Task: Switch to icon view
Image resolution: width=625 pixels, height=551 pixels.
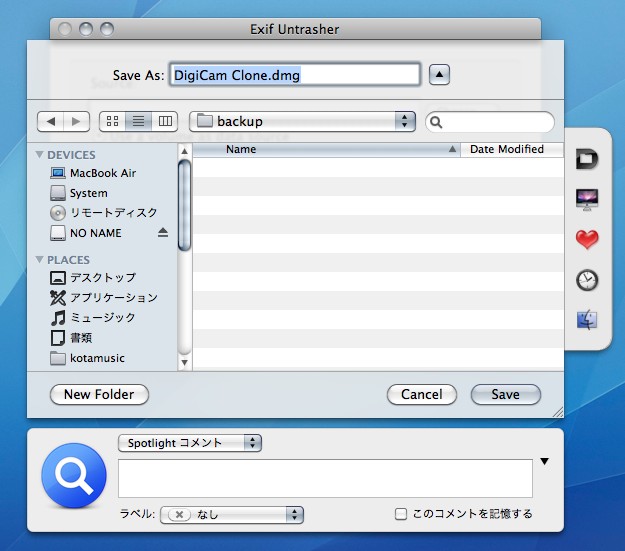Action: coord(112,122)
